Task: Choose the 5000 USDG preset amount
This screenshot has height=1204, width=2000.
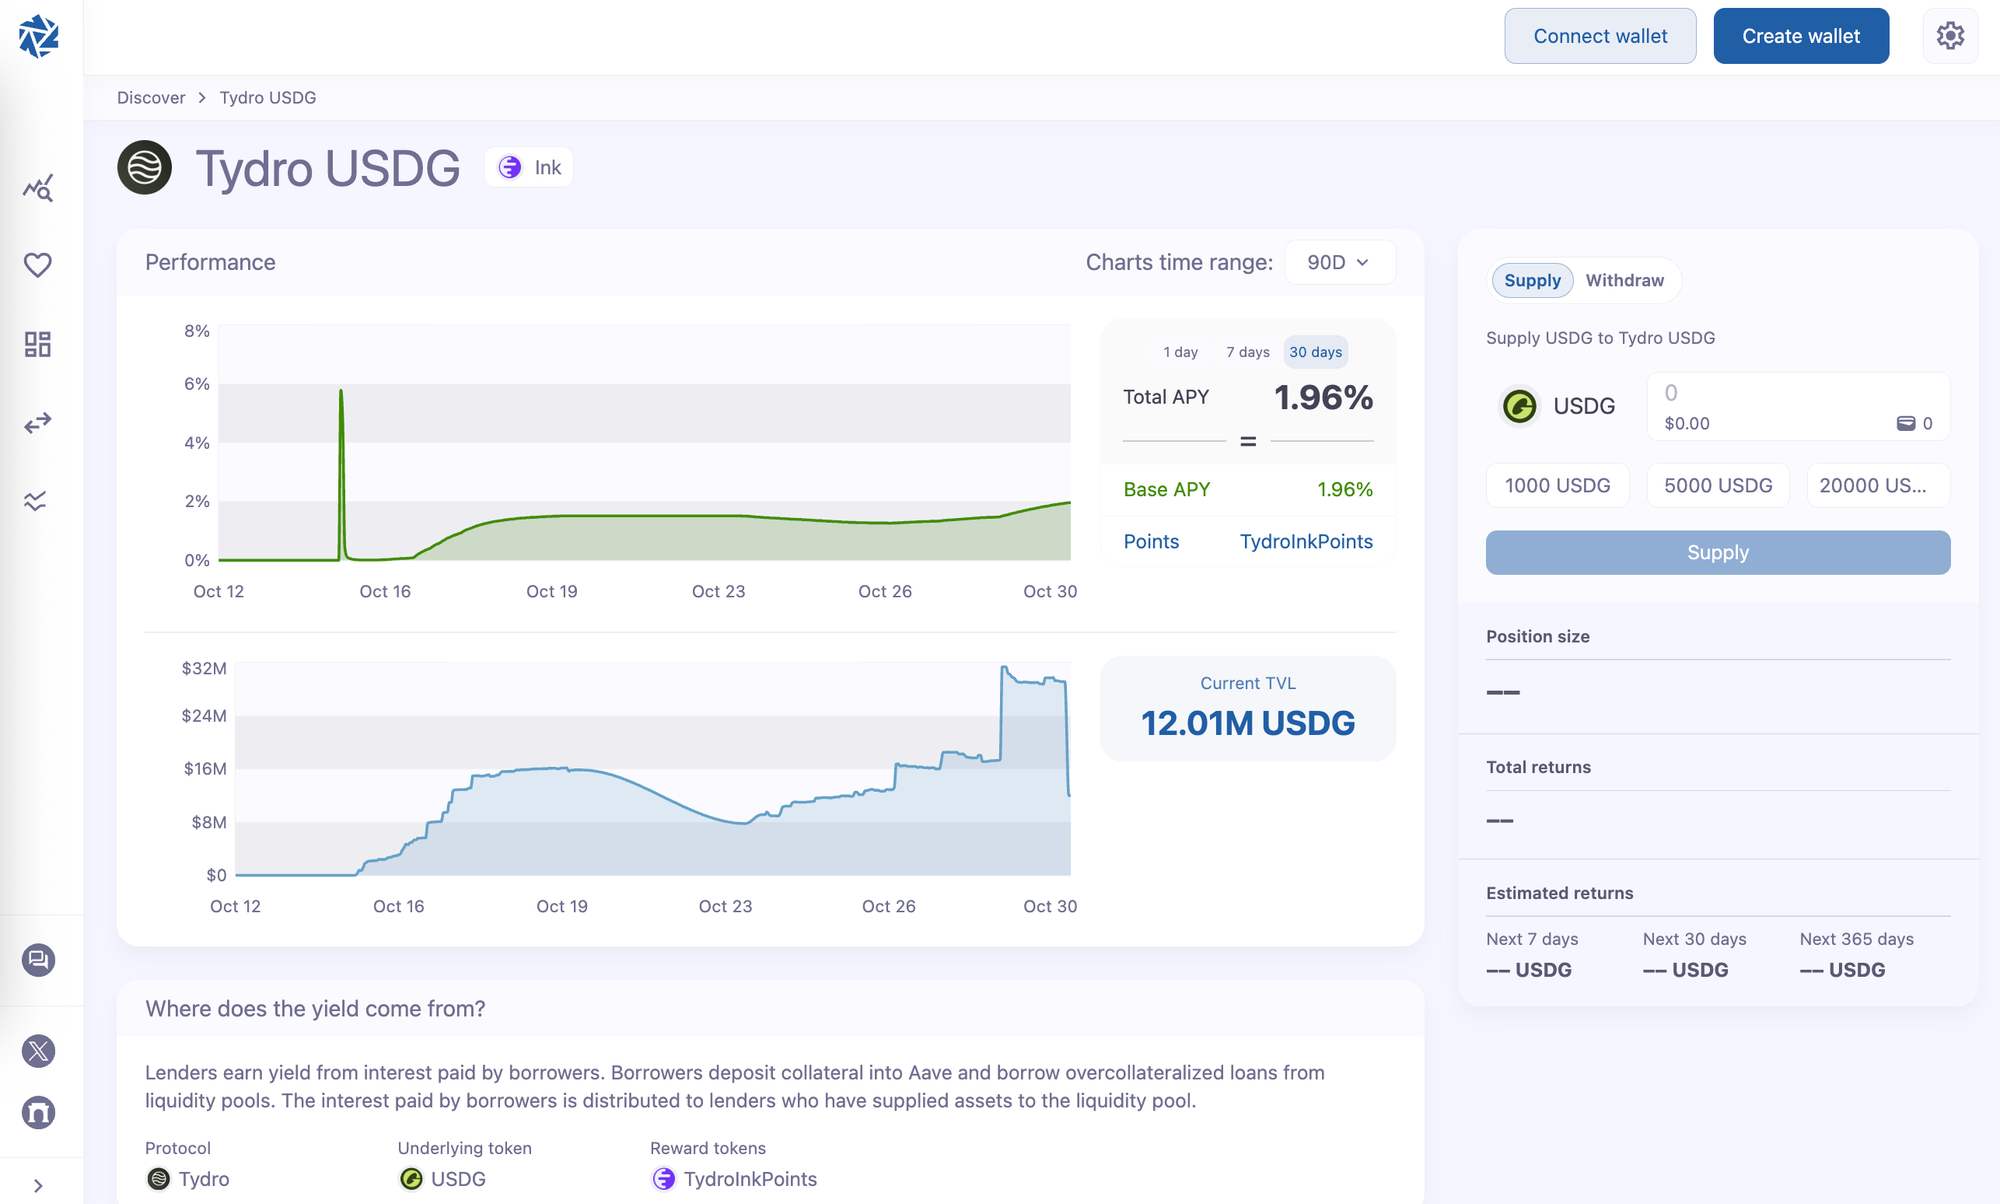Action: click(1718, 486)
